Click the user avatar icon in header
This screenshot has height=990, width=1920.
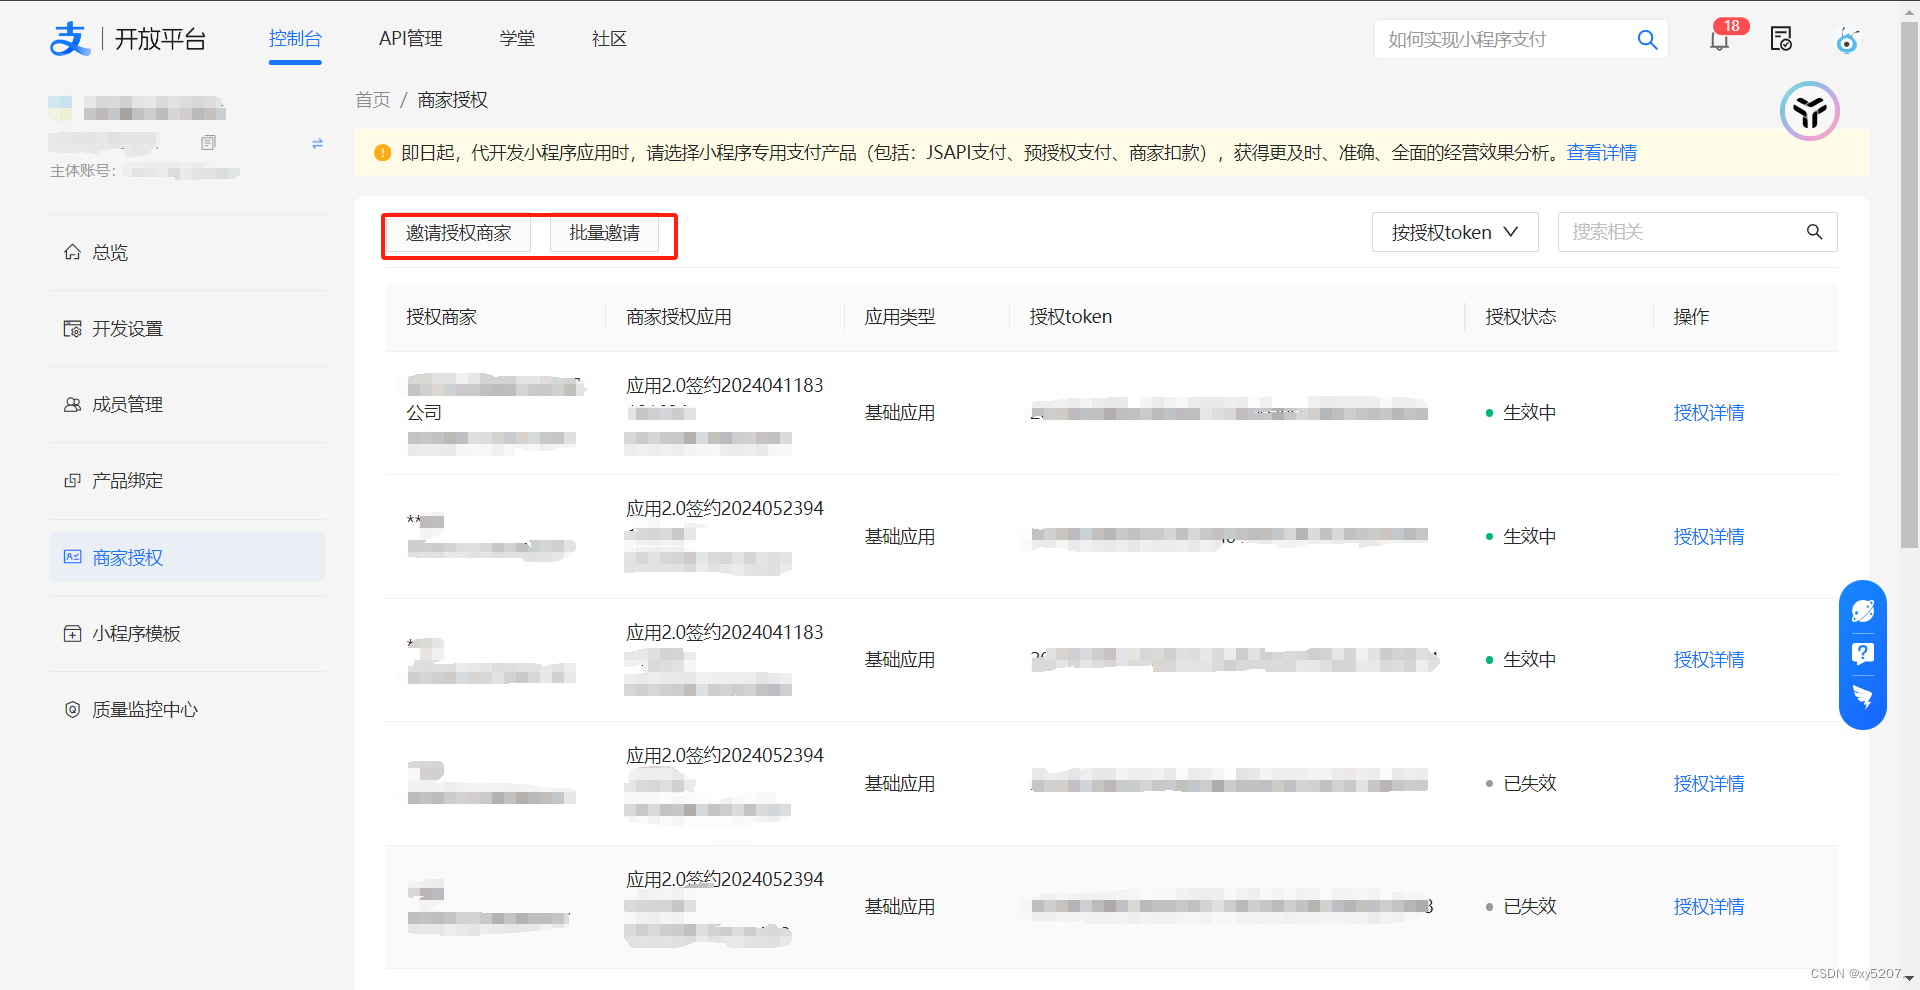pos(1847,40)
